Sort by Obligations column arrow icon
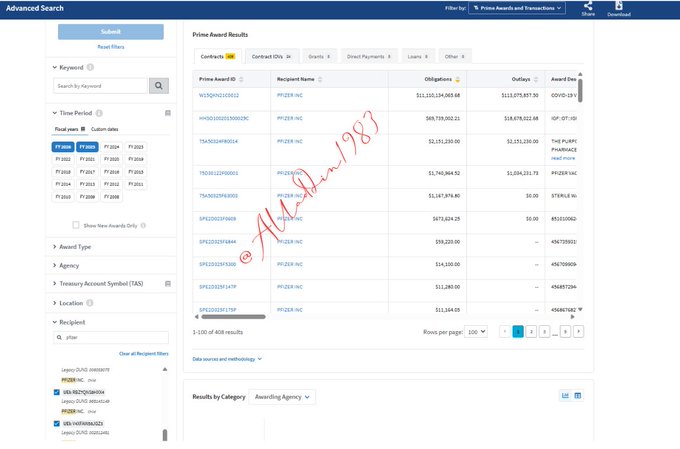Image resolution: width=680 pixels, height=449 pixels. point(458,78)
